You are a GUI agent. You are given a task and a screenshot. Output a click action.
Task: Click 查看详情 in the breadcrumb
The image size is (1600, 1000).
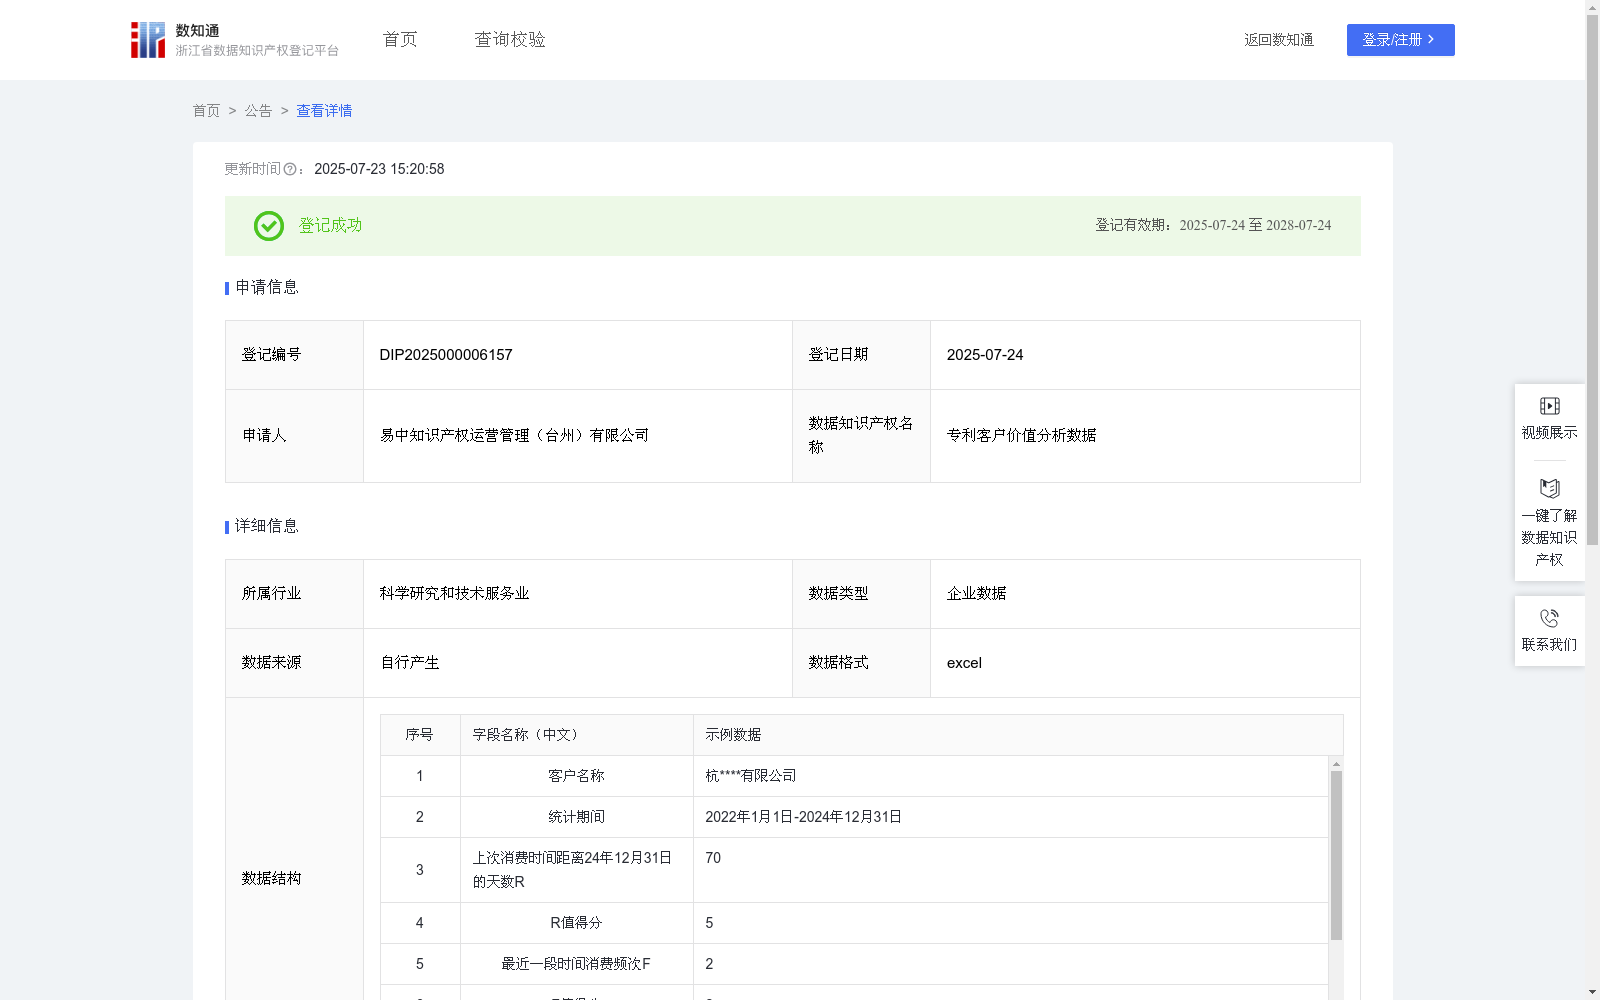tap(324, 111)
